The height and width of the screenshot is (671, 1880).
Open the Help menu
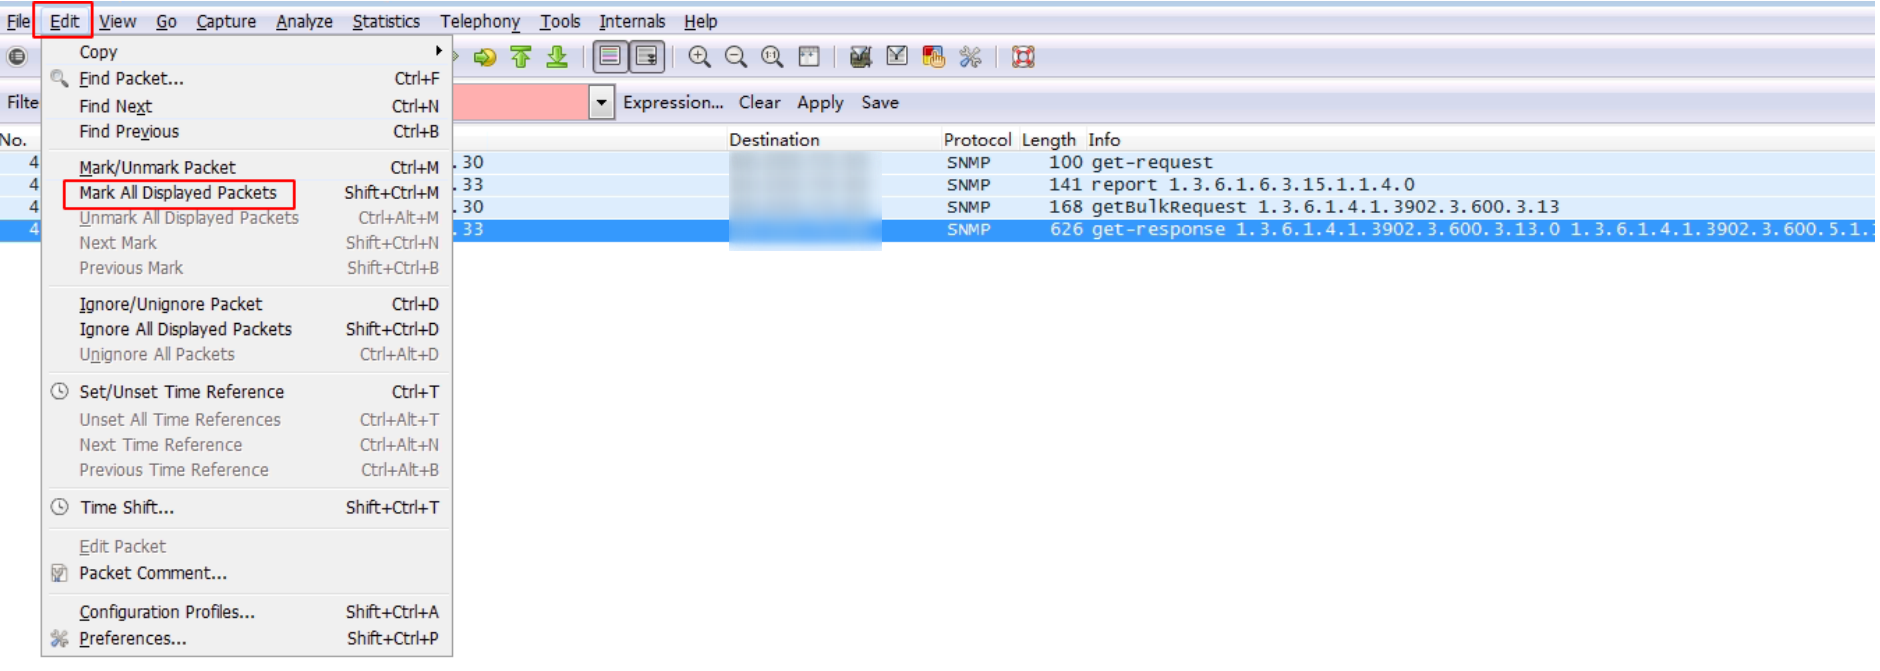click(x=700, y=21)
